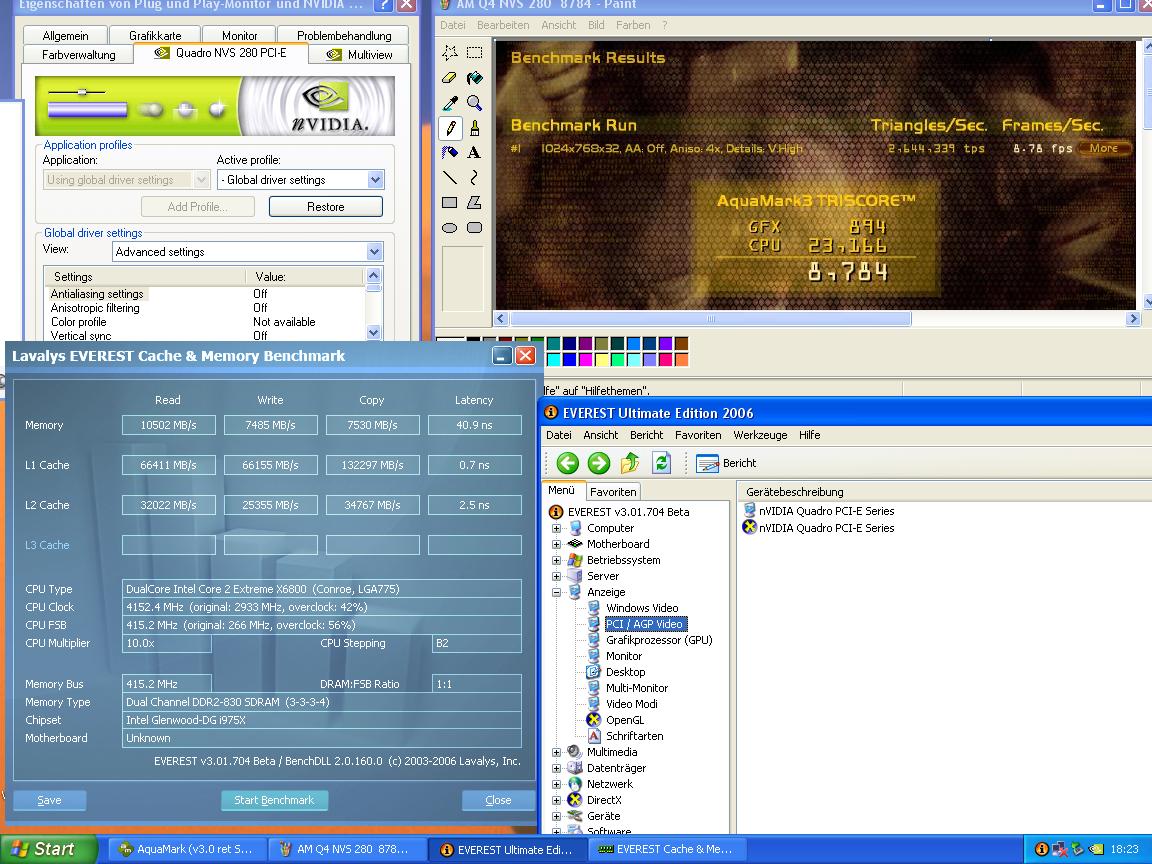Collapse the Anzeige tree node
The width and height of the screenshot is (1152, 864).
click(556, 592)
